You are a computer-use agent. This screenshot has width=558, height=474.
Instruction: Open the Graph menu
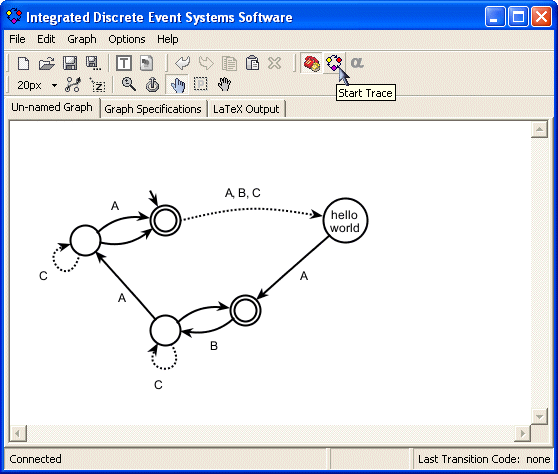[82, 39]
